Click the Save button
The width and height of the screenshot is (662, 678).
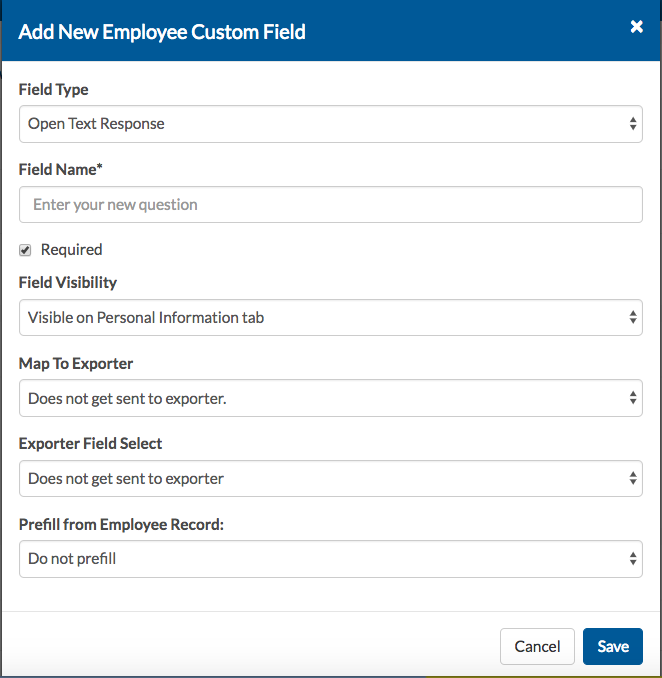tap(613, 646)
